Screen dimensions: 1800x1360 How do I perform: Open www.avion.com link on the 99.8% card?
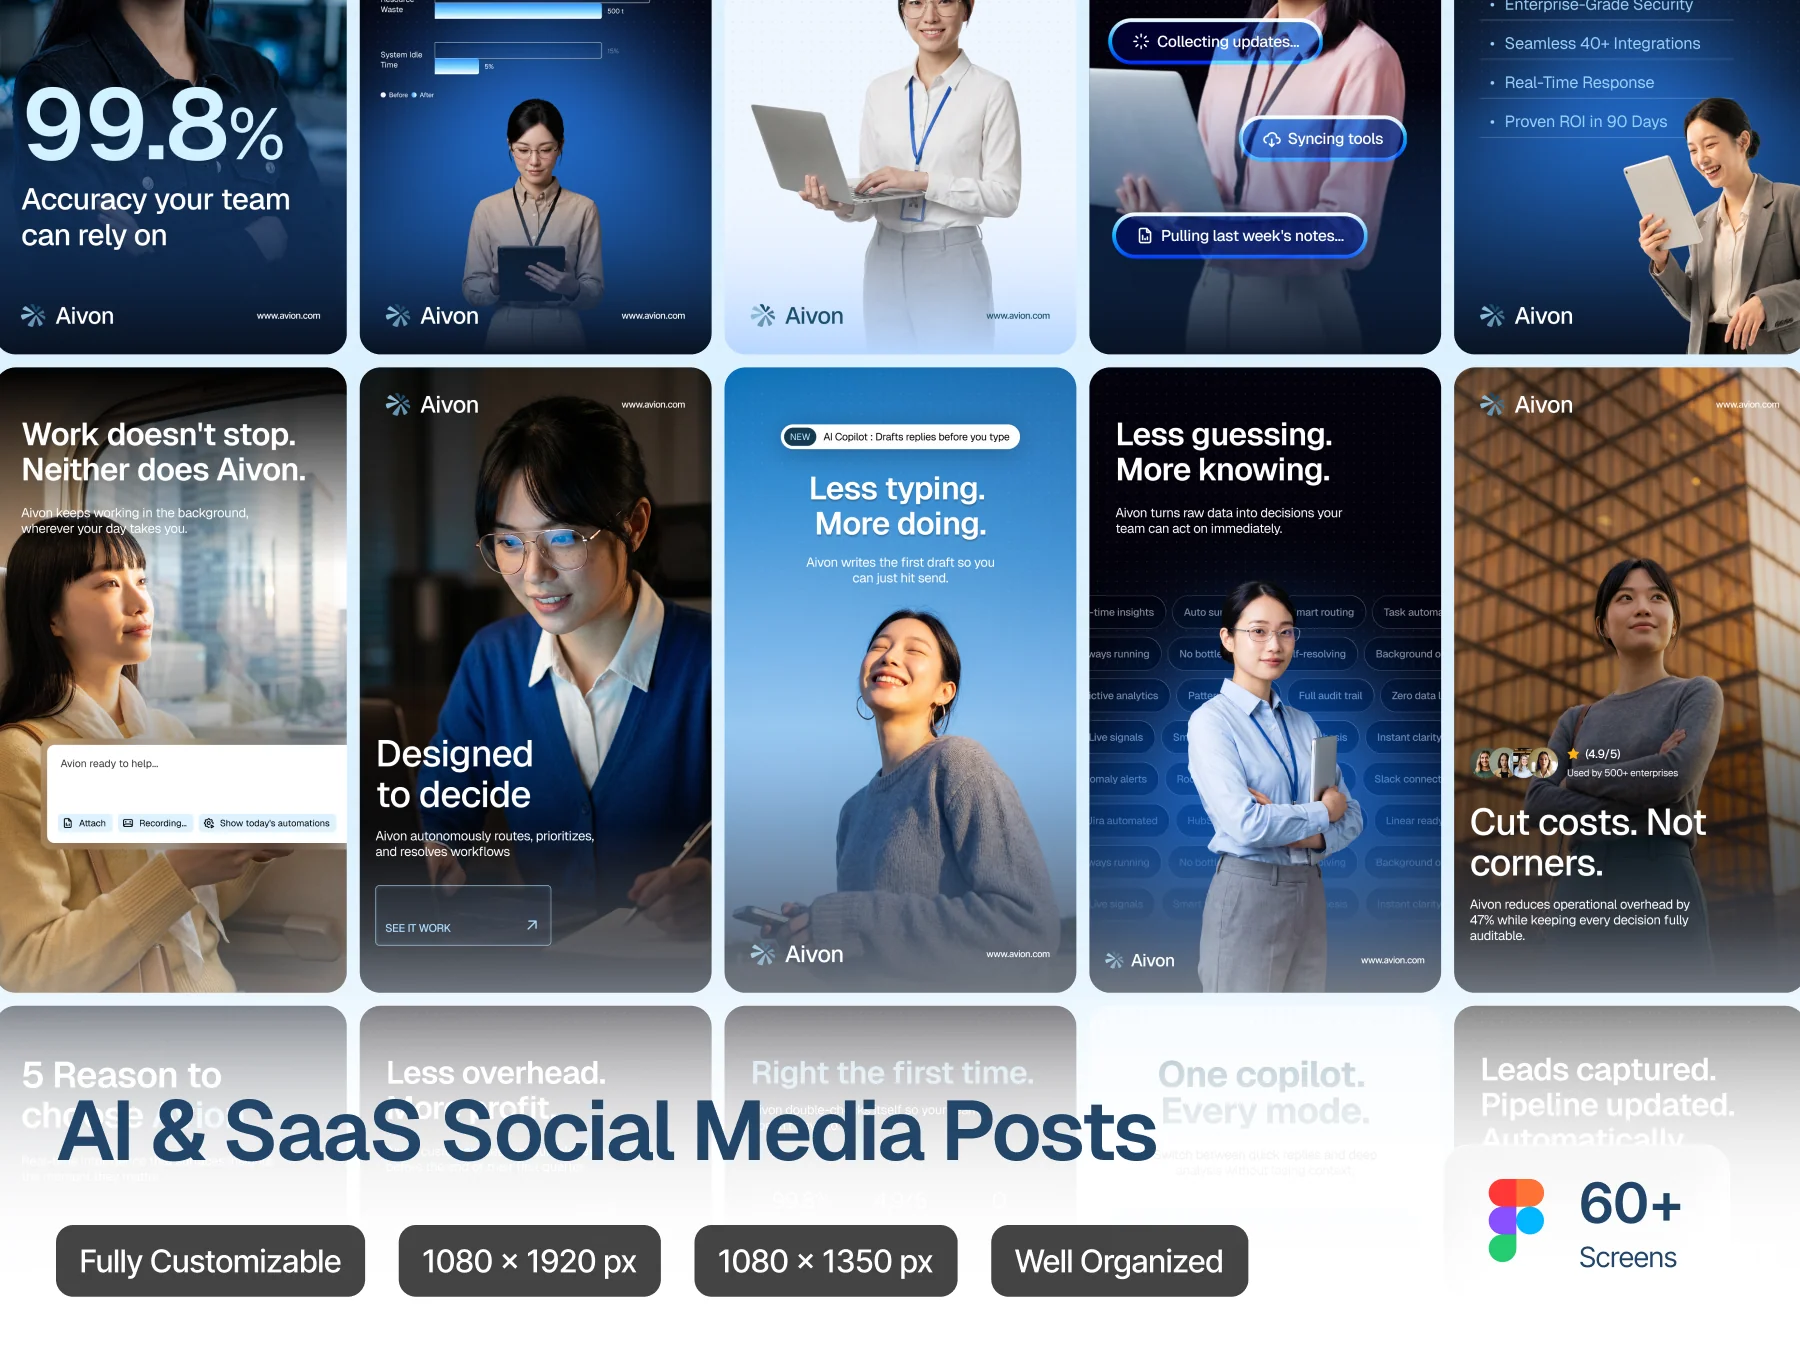click(x=288, y=316)
